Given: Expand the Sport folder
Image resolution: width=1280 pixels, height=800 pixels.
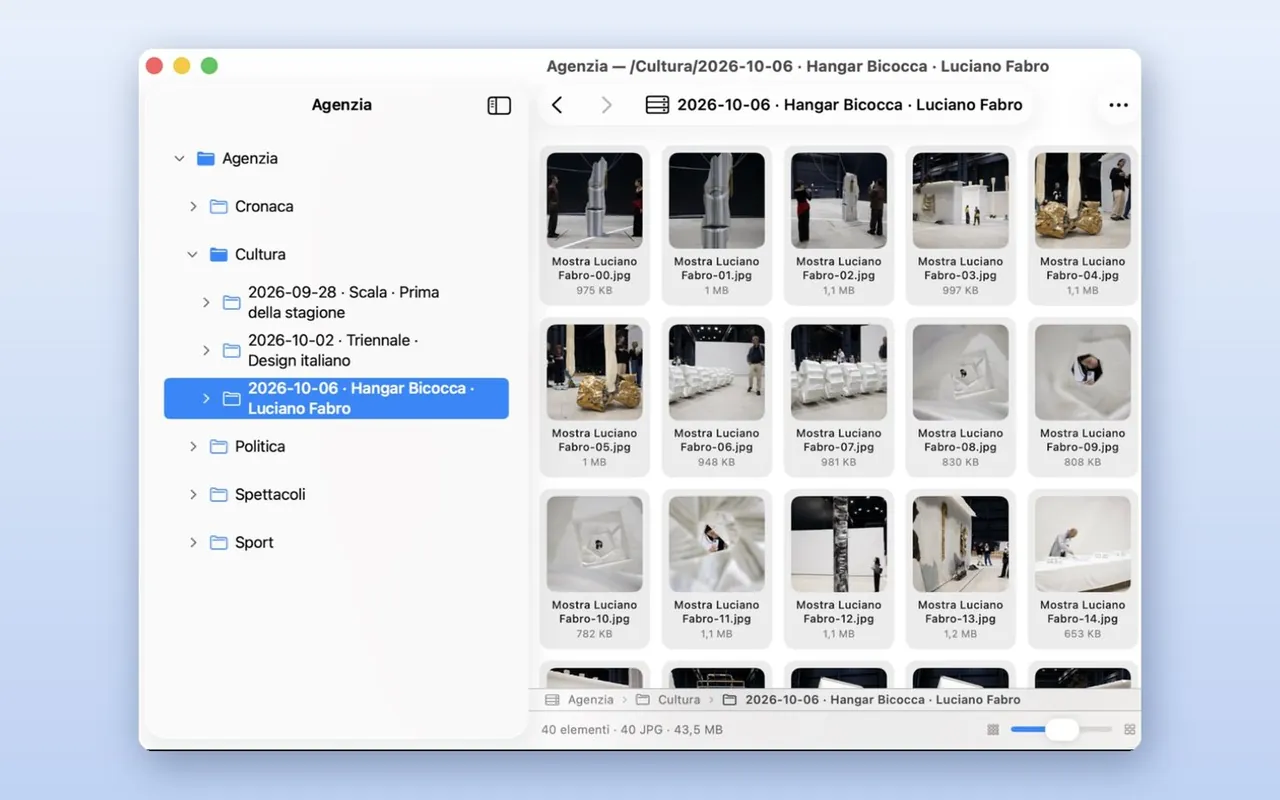Looking at the screenshot, I should (x=193, y=542).
